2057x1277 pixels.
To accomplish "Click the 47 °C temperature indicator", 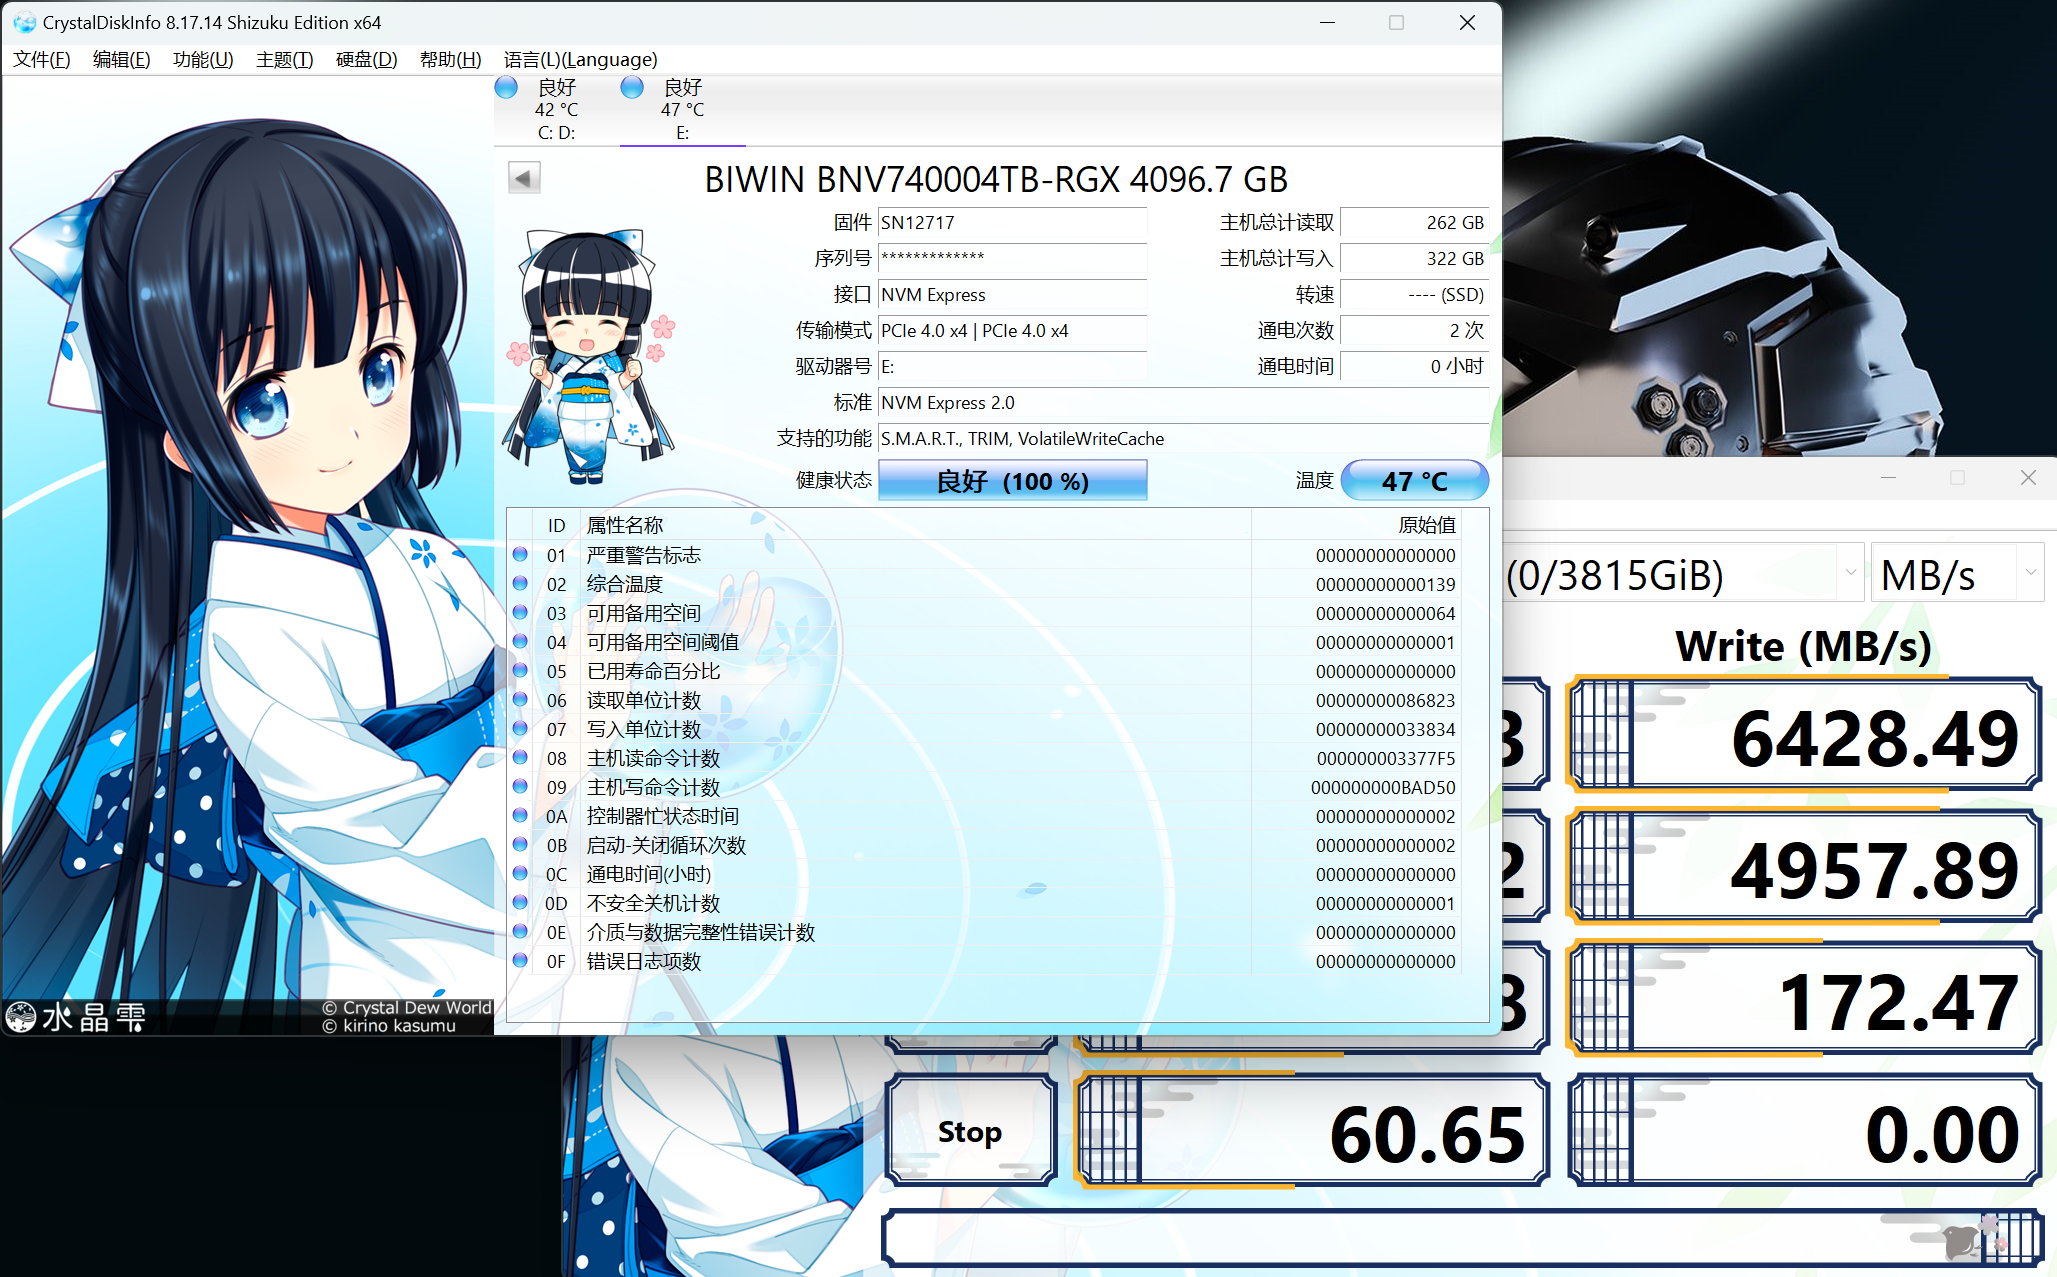I will (x=1413, y=481).
